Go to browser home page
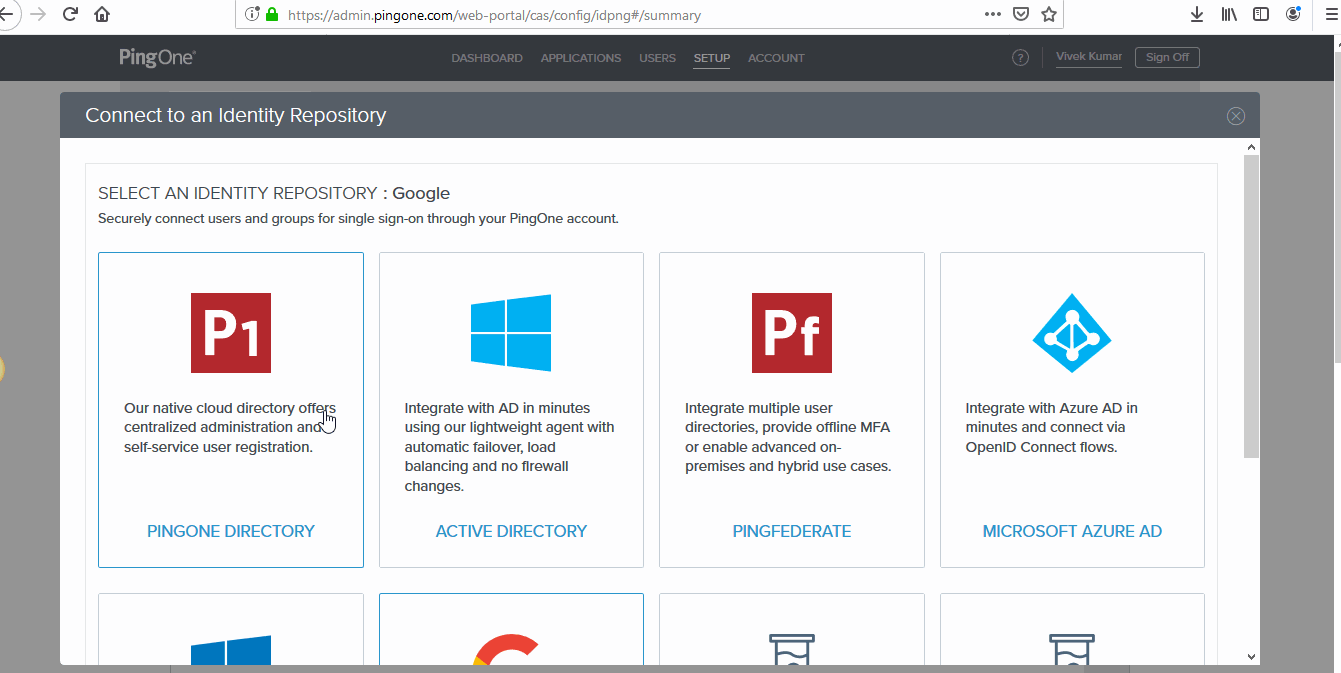 [102, 14]
